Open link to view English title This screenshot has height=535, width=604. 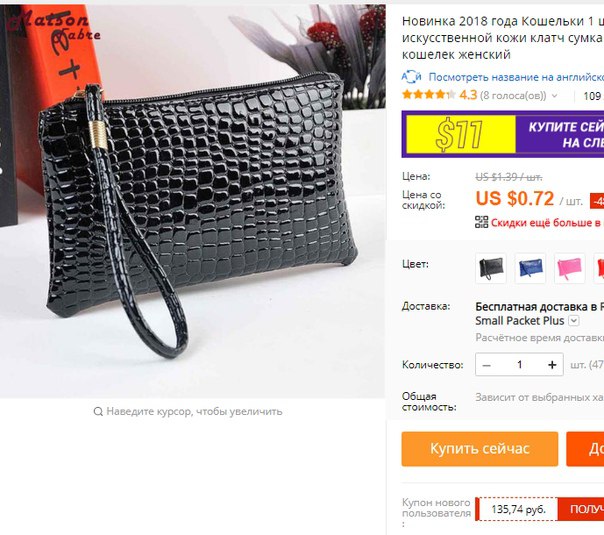pyautogui.click(x=516, y=77)
